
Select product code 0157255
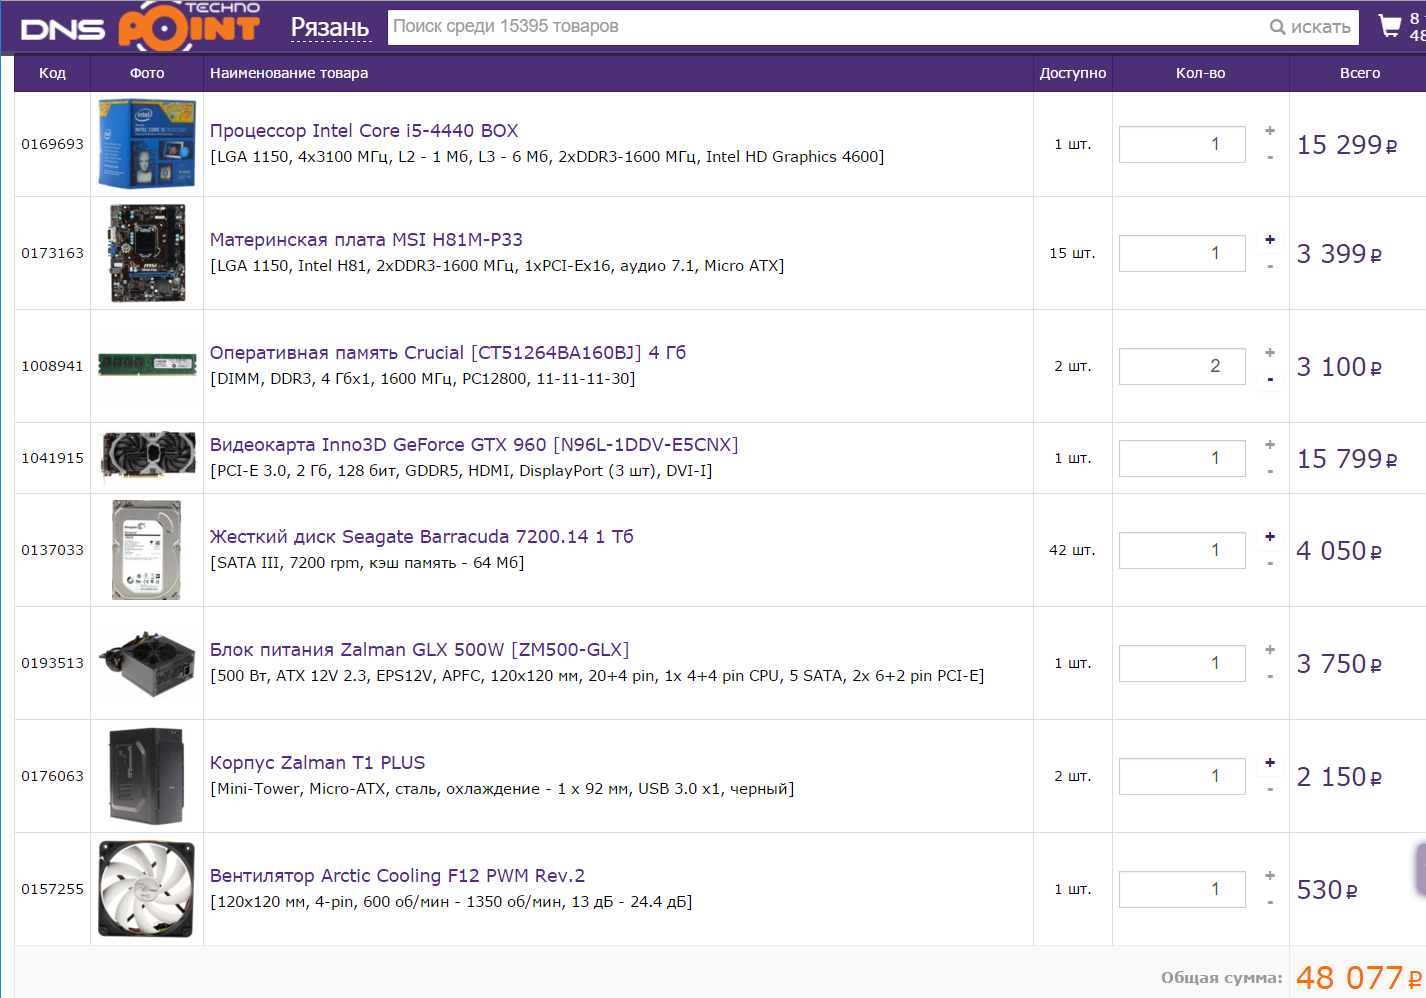(53, 889)
